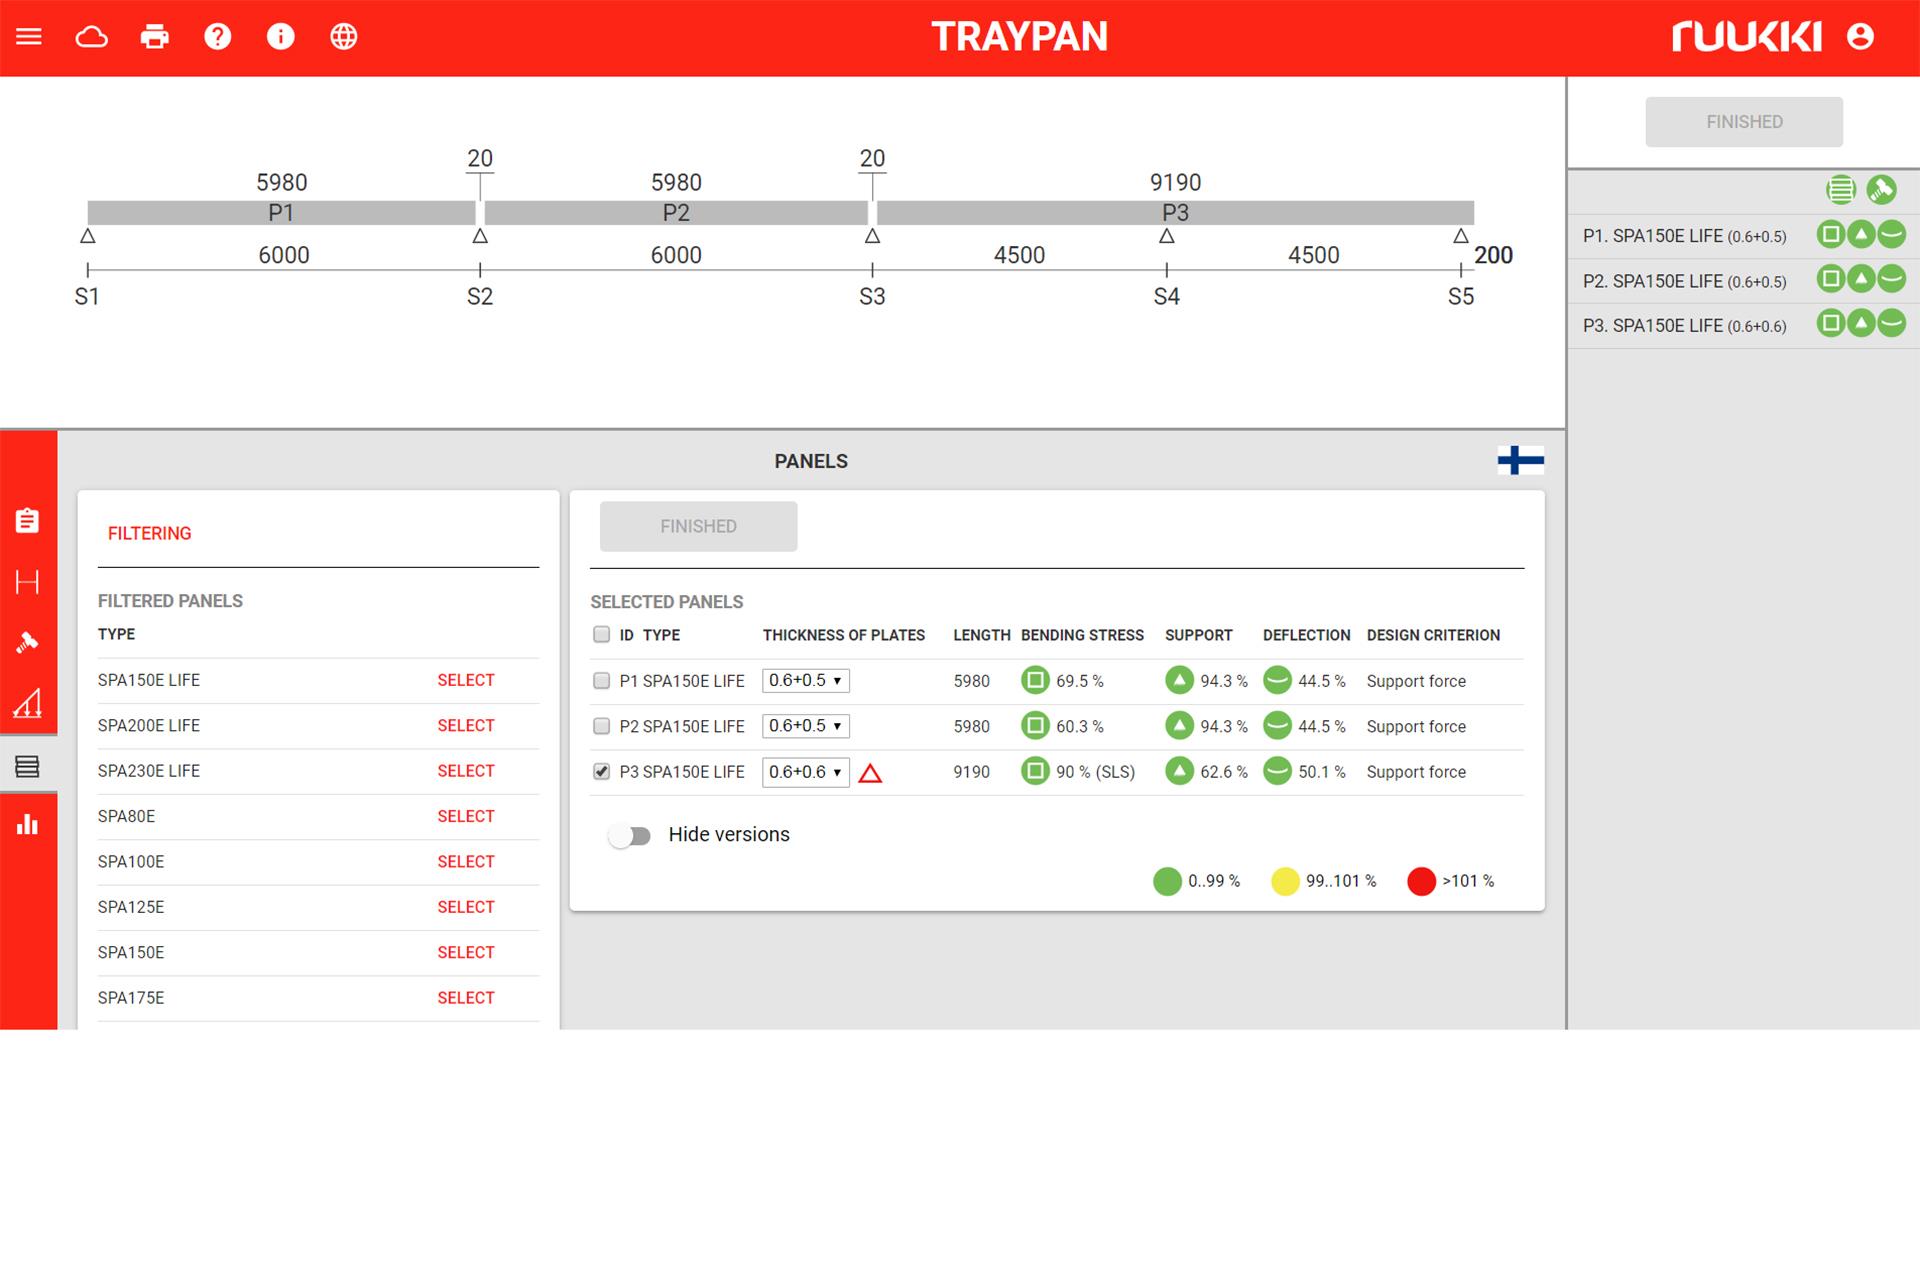Screen dimensions: 1920x1280
Task: Click the yellow 99..101 % legend swatch
Action: point(1285,881)
